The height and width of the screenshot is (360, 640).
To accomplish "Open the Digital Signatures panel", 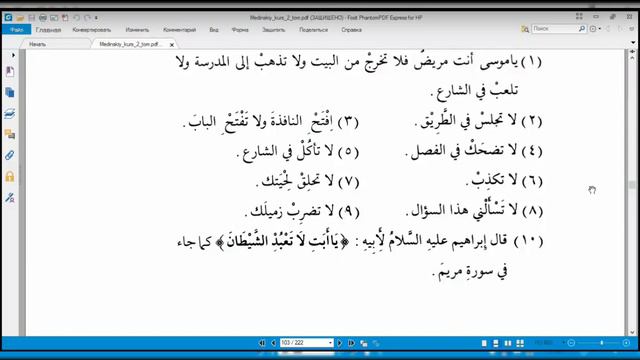I will pos(10,198).
